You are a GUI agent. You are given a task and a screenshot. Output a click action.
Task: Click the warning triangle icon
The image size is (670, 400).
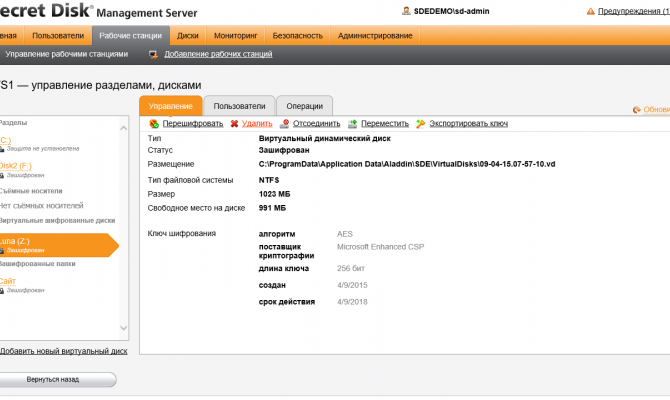(x=591, y=11)
